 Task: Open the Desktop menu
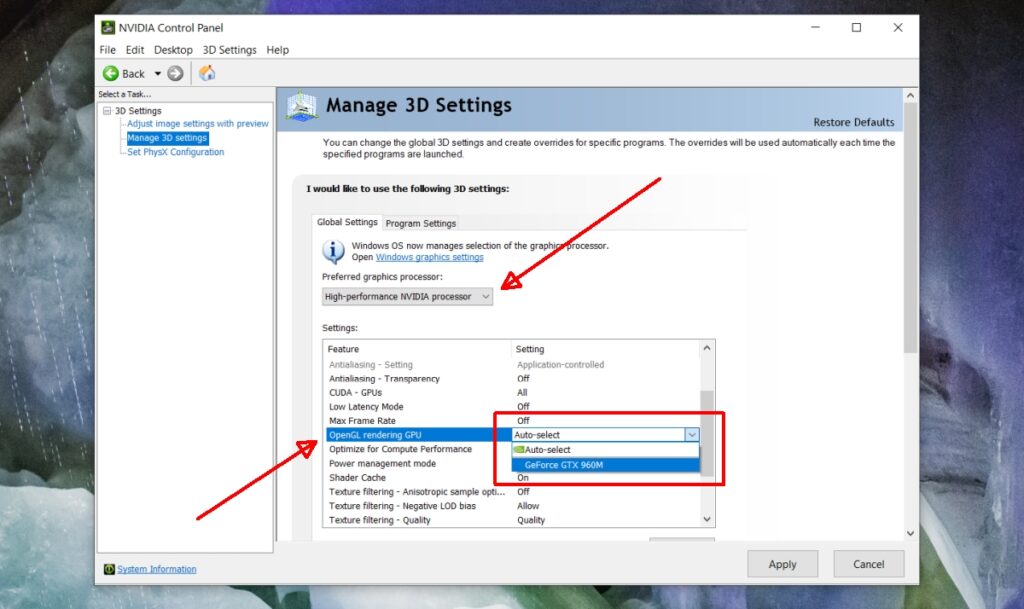[172, 49]
